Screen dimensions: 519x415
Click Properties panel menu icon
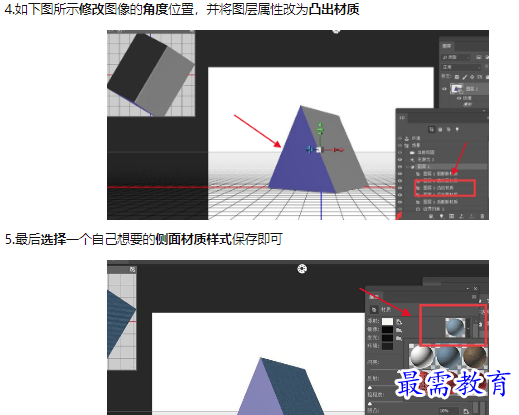[474, 297]
